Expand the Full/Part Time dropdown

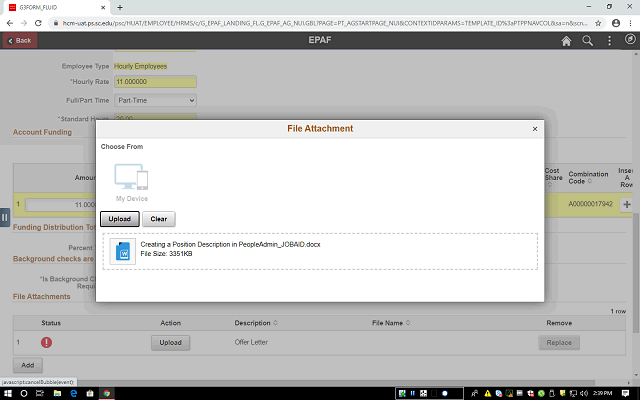point(155,100)
